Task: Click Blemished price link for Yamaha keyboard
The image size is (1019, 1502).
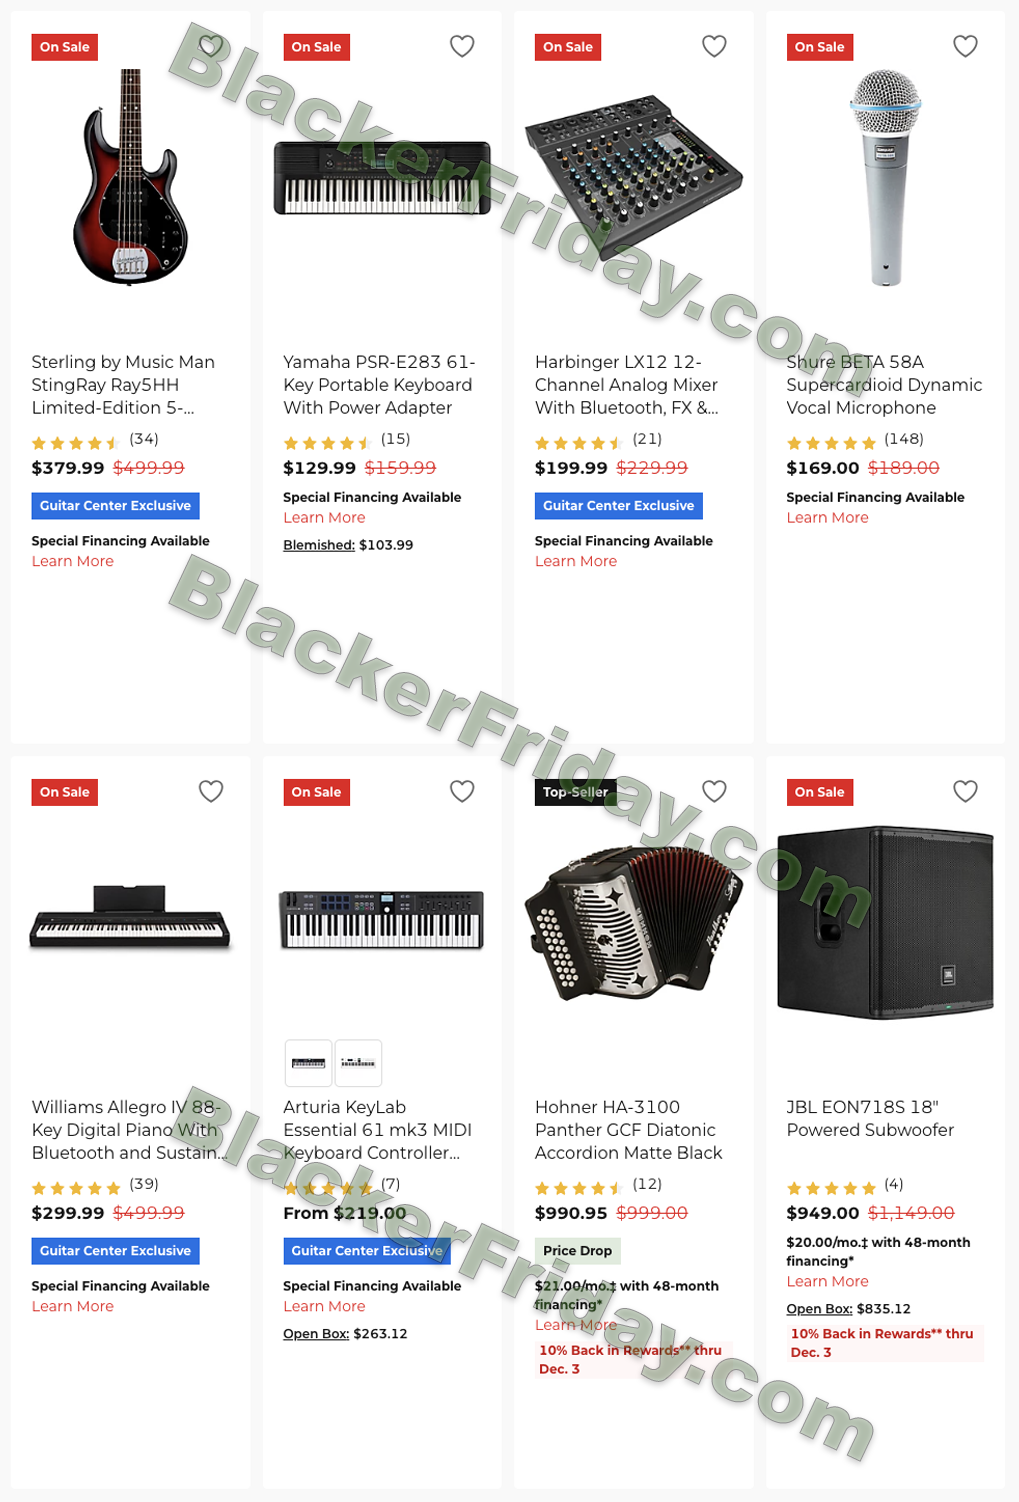Action: click(x=319, y=545)
